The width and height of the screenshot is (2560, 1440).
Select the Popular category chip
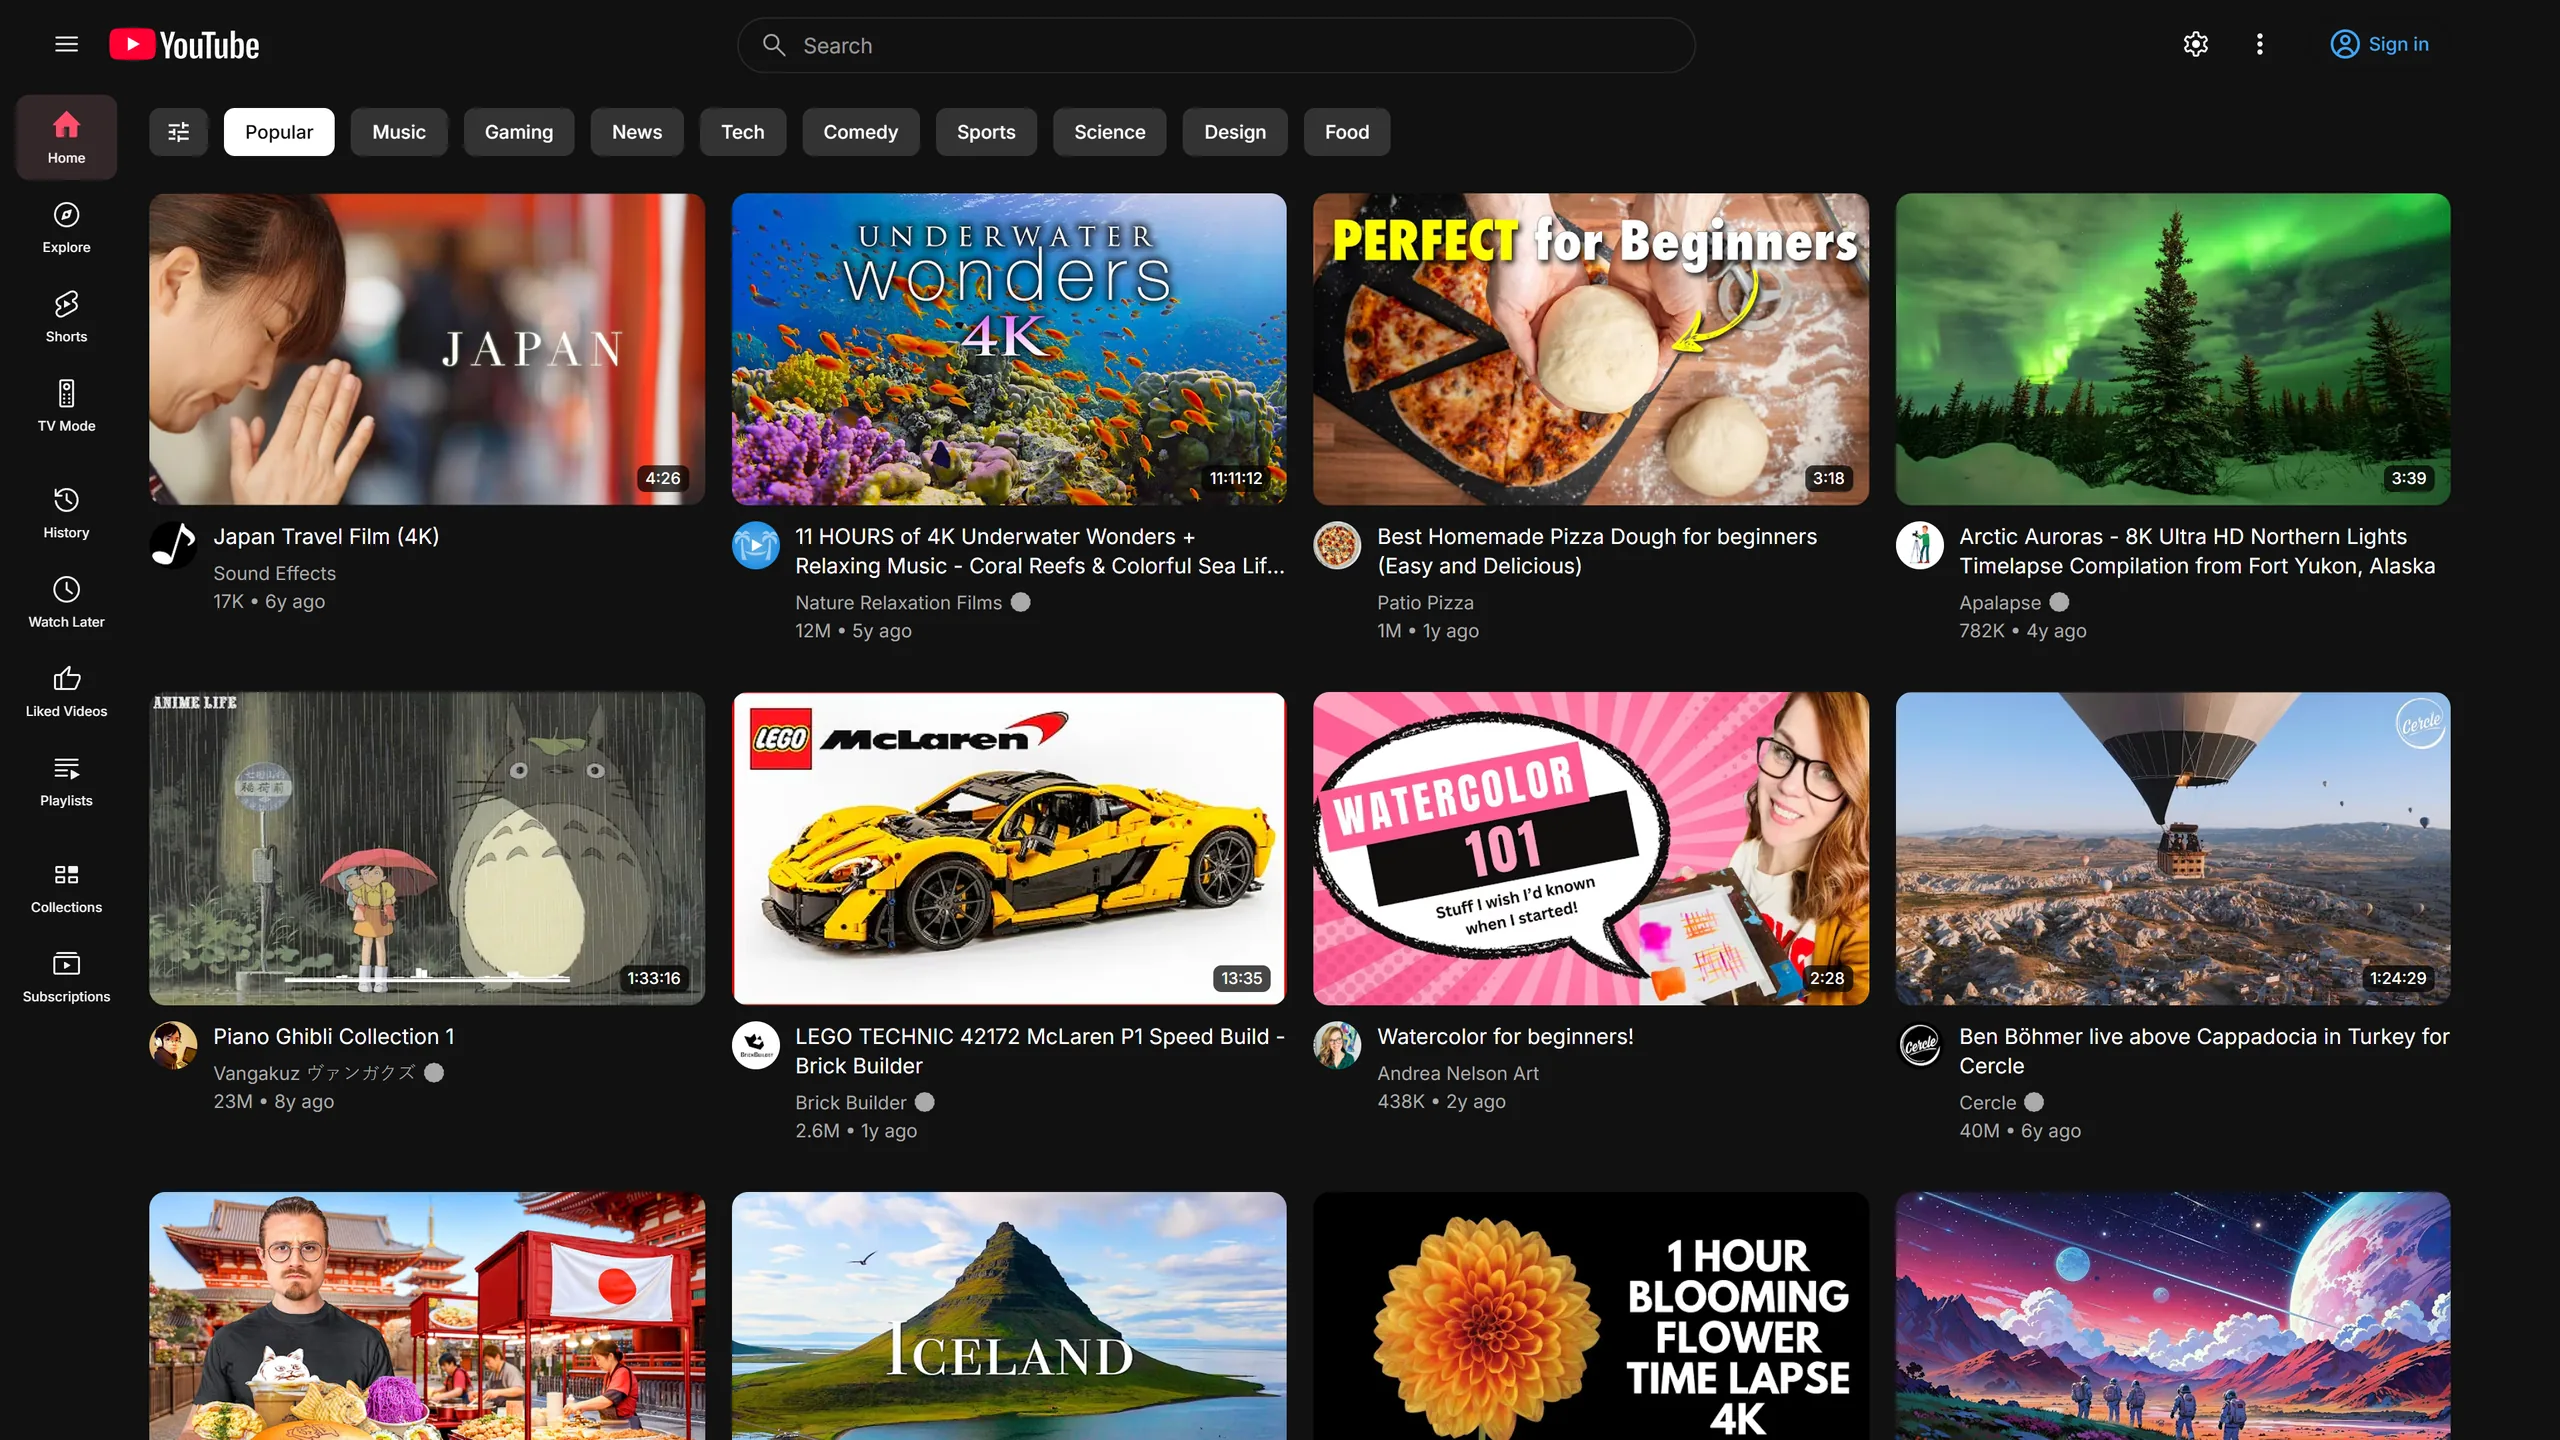point(279,132)
